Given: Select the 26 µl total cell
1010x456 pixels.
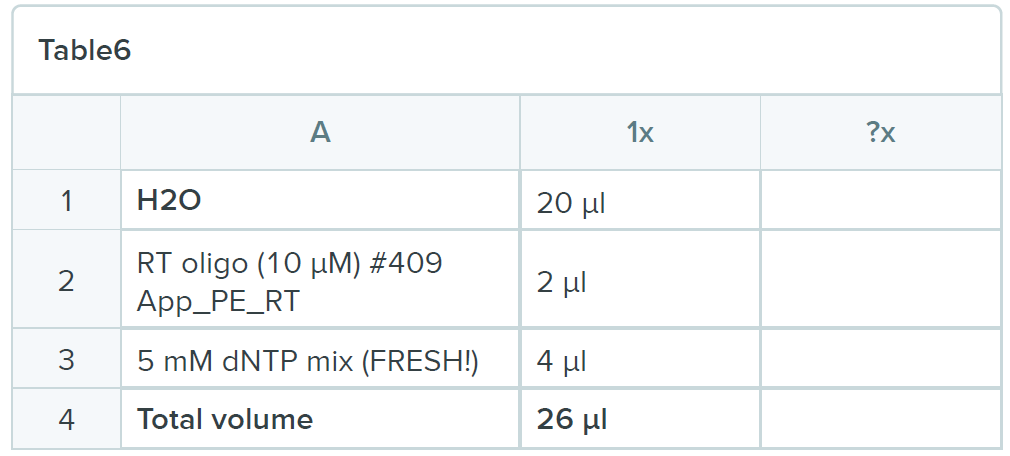Looking at the screenshot, I should pyautogui.click(x=640, y=419).
